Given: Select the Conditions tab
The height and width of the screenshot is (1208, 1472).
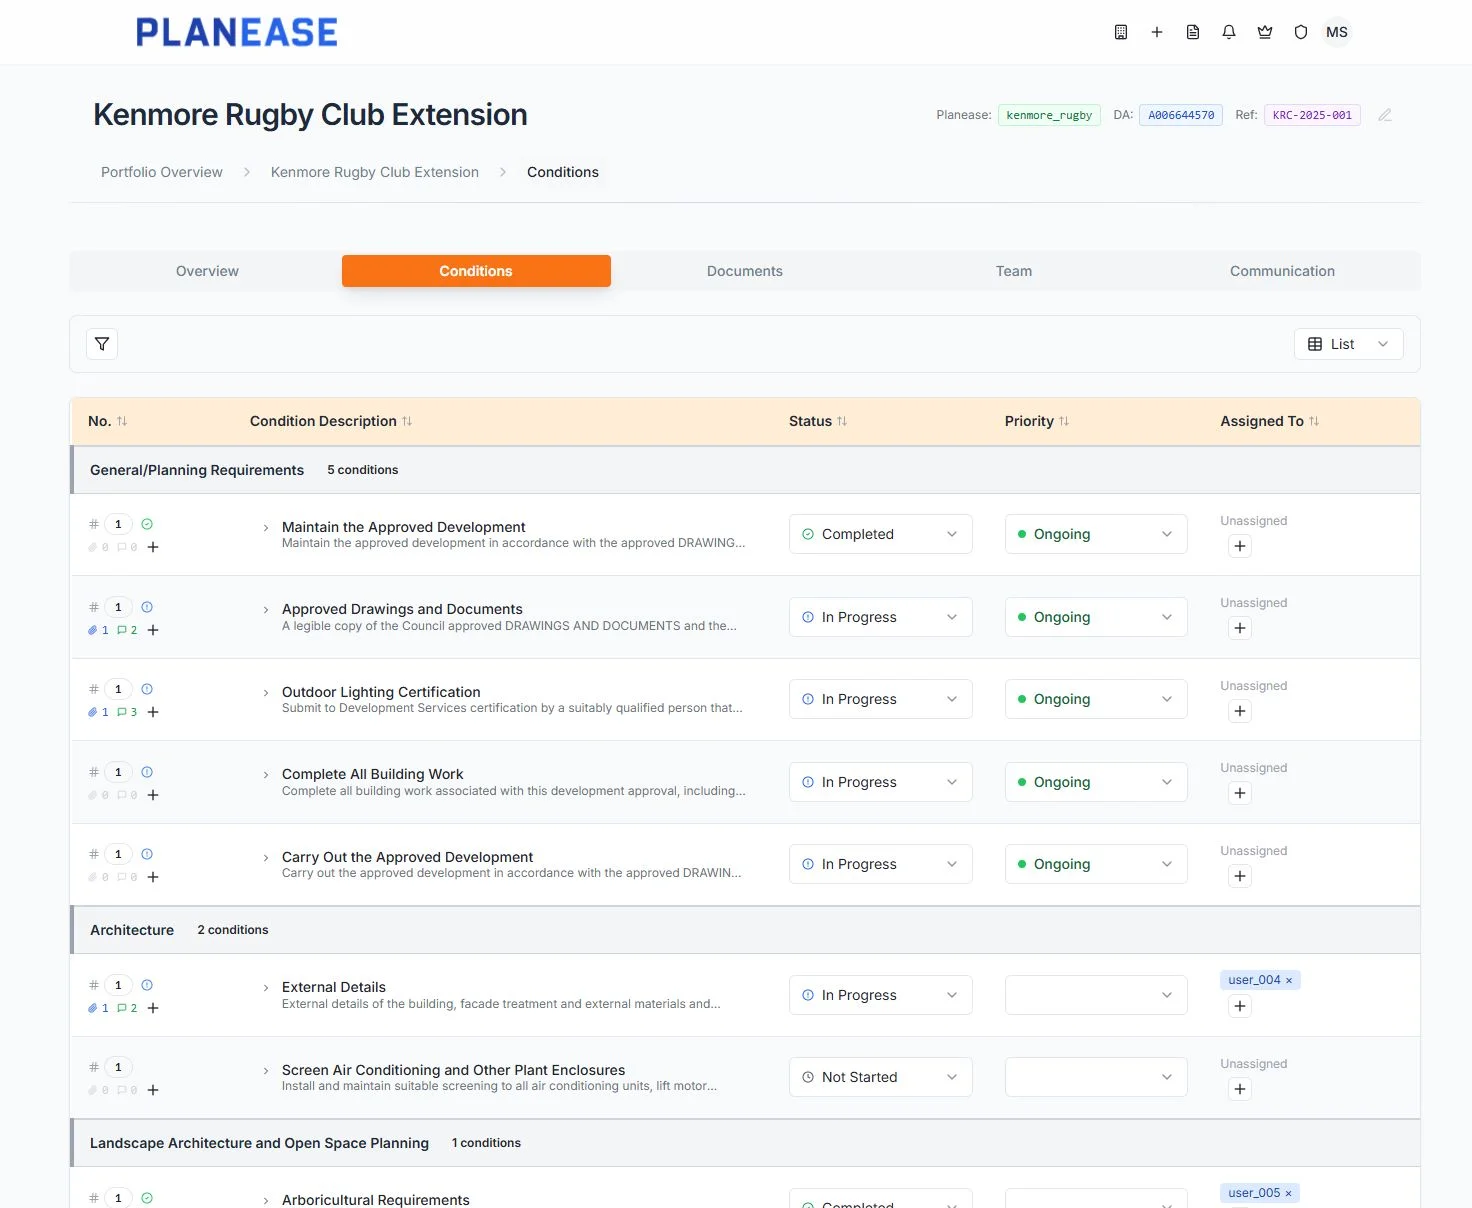Looking at the screenshot, I should [x=476, y=271].
